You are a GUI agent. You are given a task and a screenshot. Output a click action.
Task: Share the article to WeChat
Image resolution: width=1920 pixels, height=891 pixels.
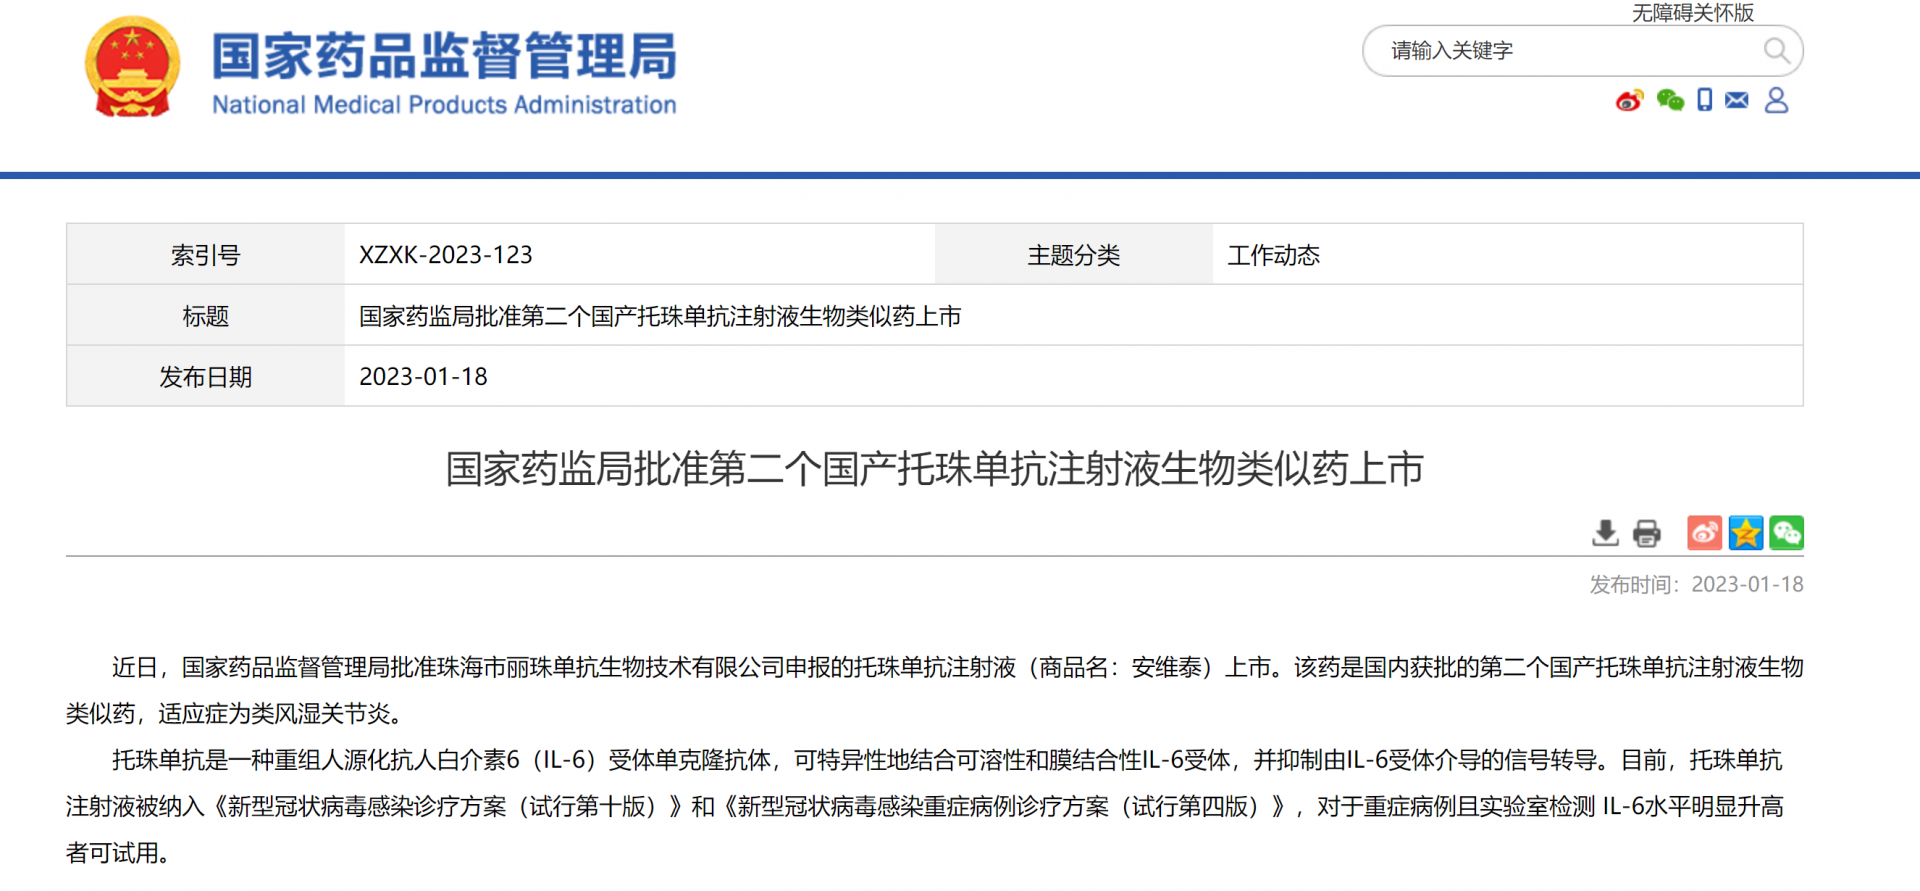tap(1786, 533)
